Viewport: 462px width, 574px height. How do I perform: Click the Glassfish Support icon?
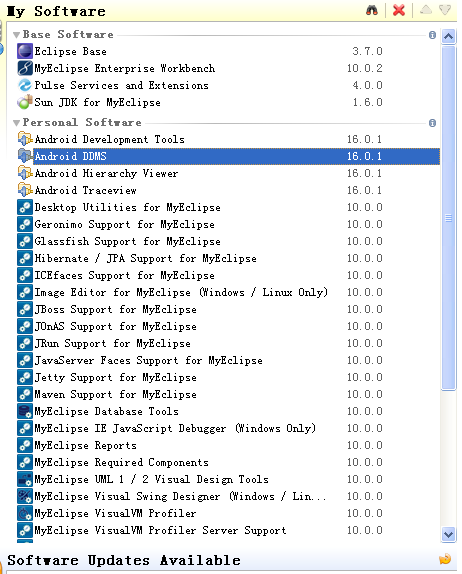point(25,241)
